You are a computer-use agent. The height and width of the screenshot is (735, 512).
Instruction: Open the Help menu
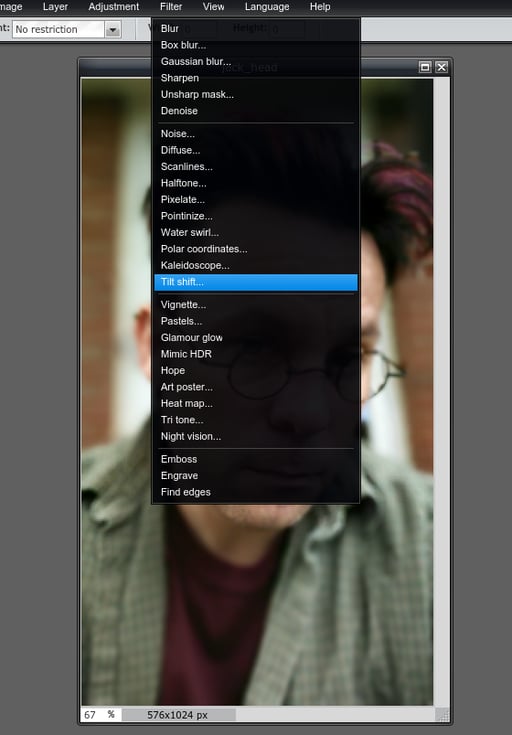click(x=320, y=7)
